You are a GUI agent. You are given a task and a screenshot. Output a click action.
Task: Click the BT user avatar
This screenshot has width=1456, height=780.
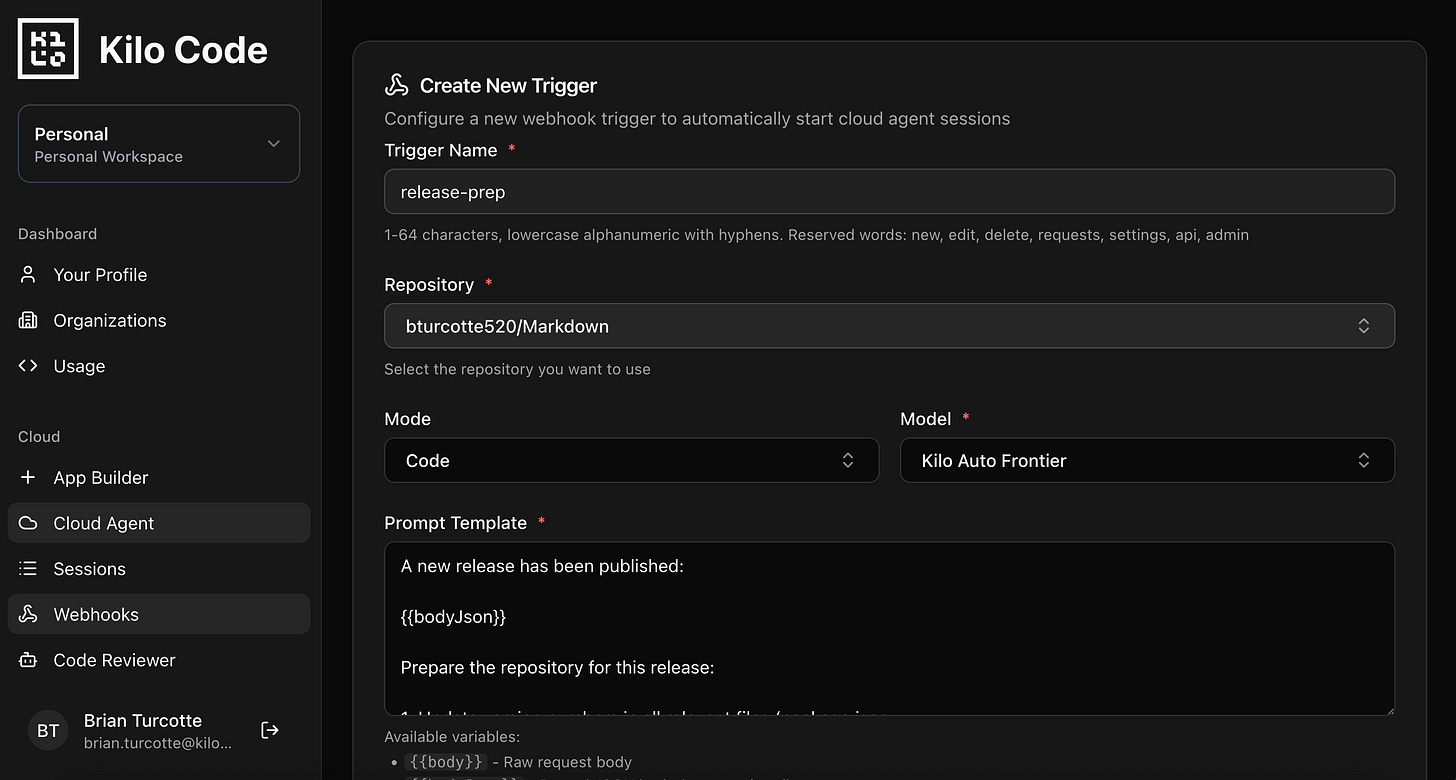(x=48, y=731)
